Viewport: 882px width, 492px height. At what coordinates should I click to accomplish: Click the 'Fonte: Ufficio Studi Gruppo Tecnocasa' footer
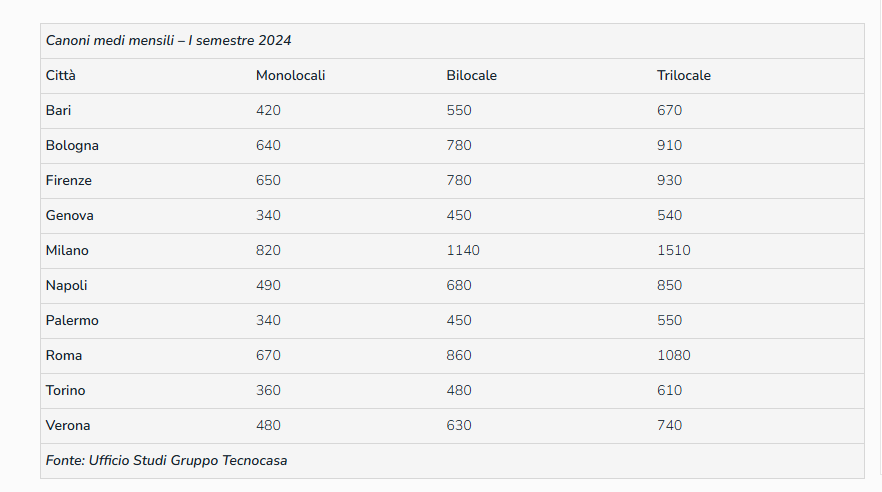point(166,461)
